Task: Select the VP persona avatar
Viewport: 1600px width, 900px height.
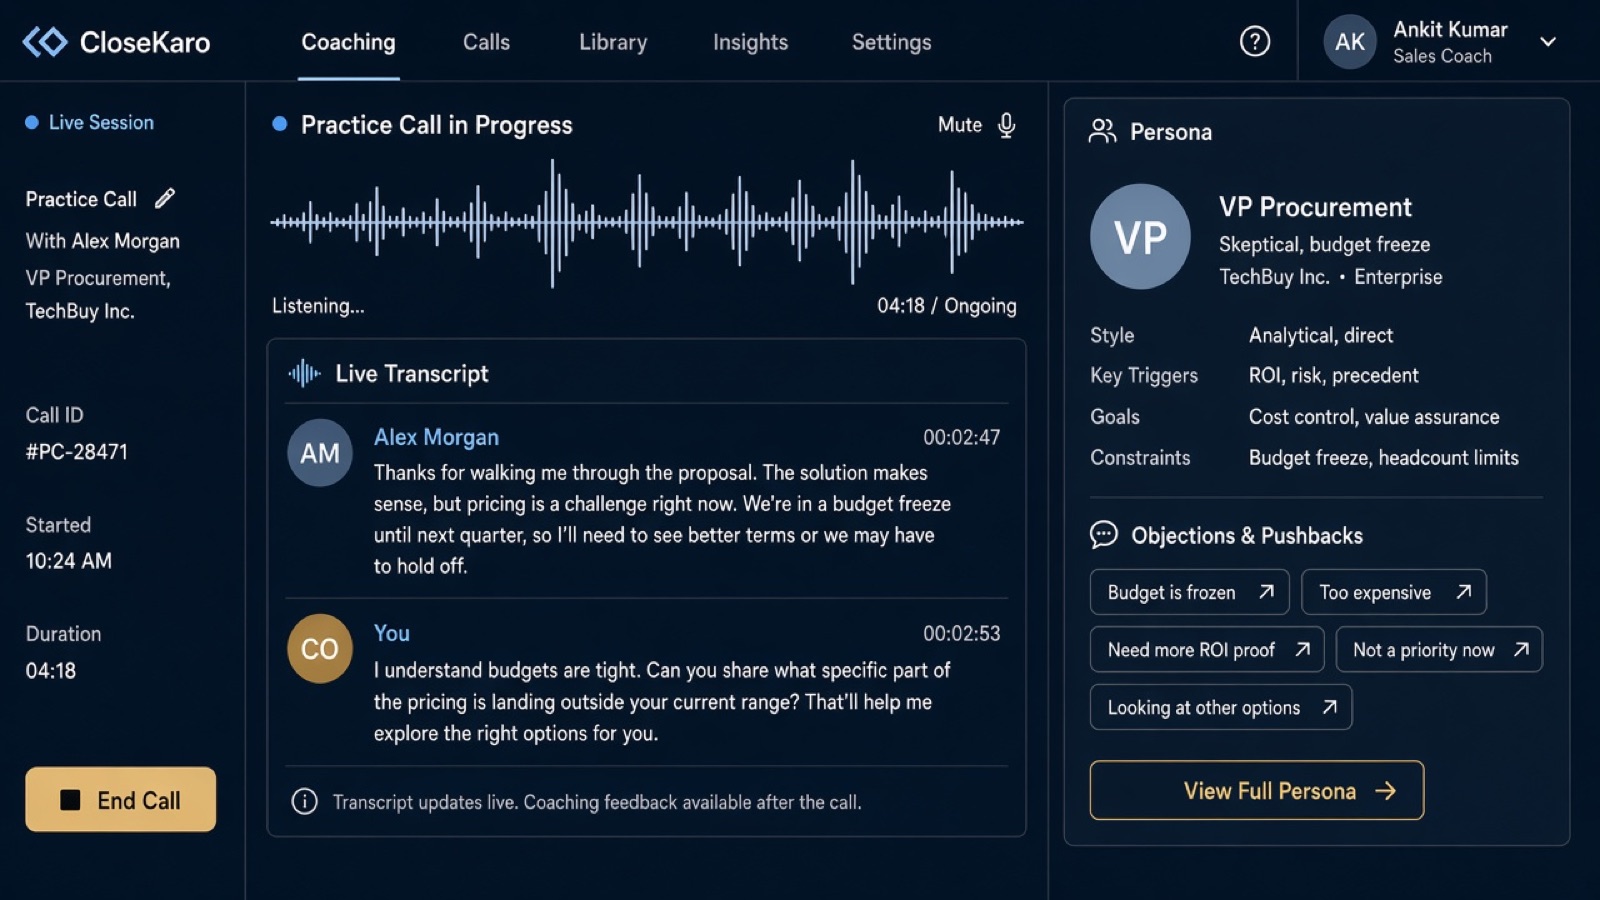Action: tap(1140, 237)
